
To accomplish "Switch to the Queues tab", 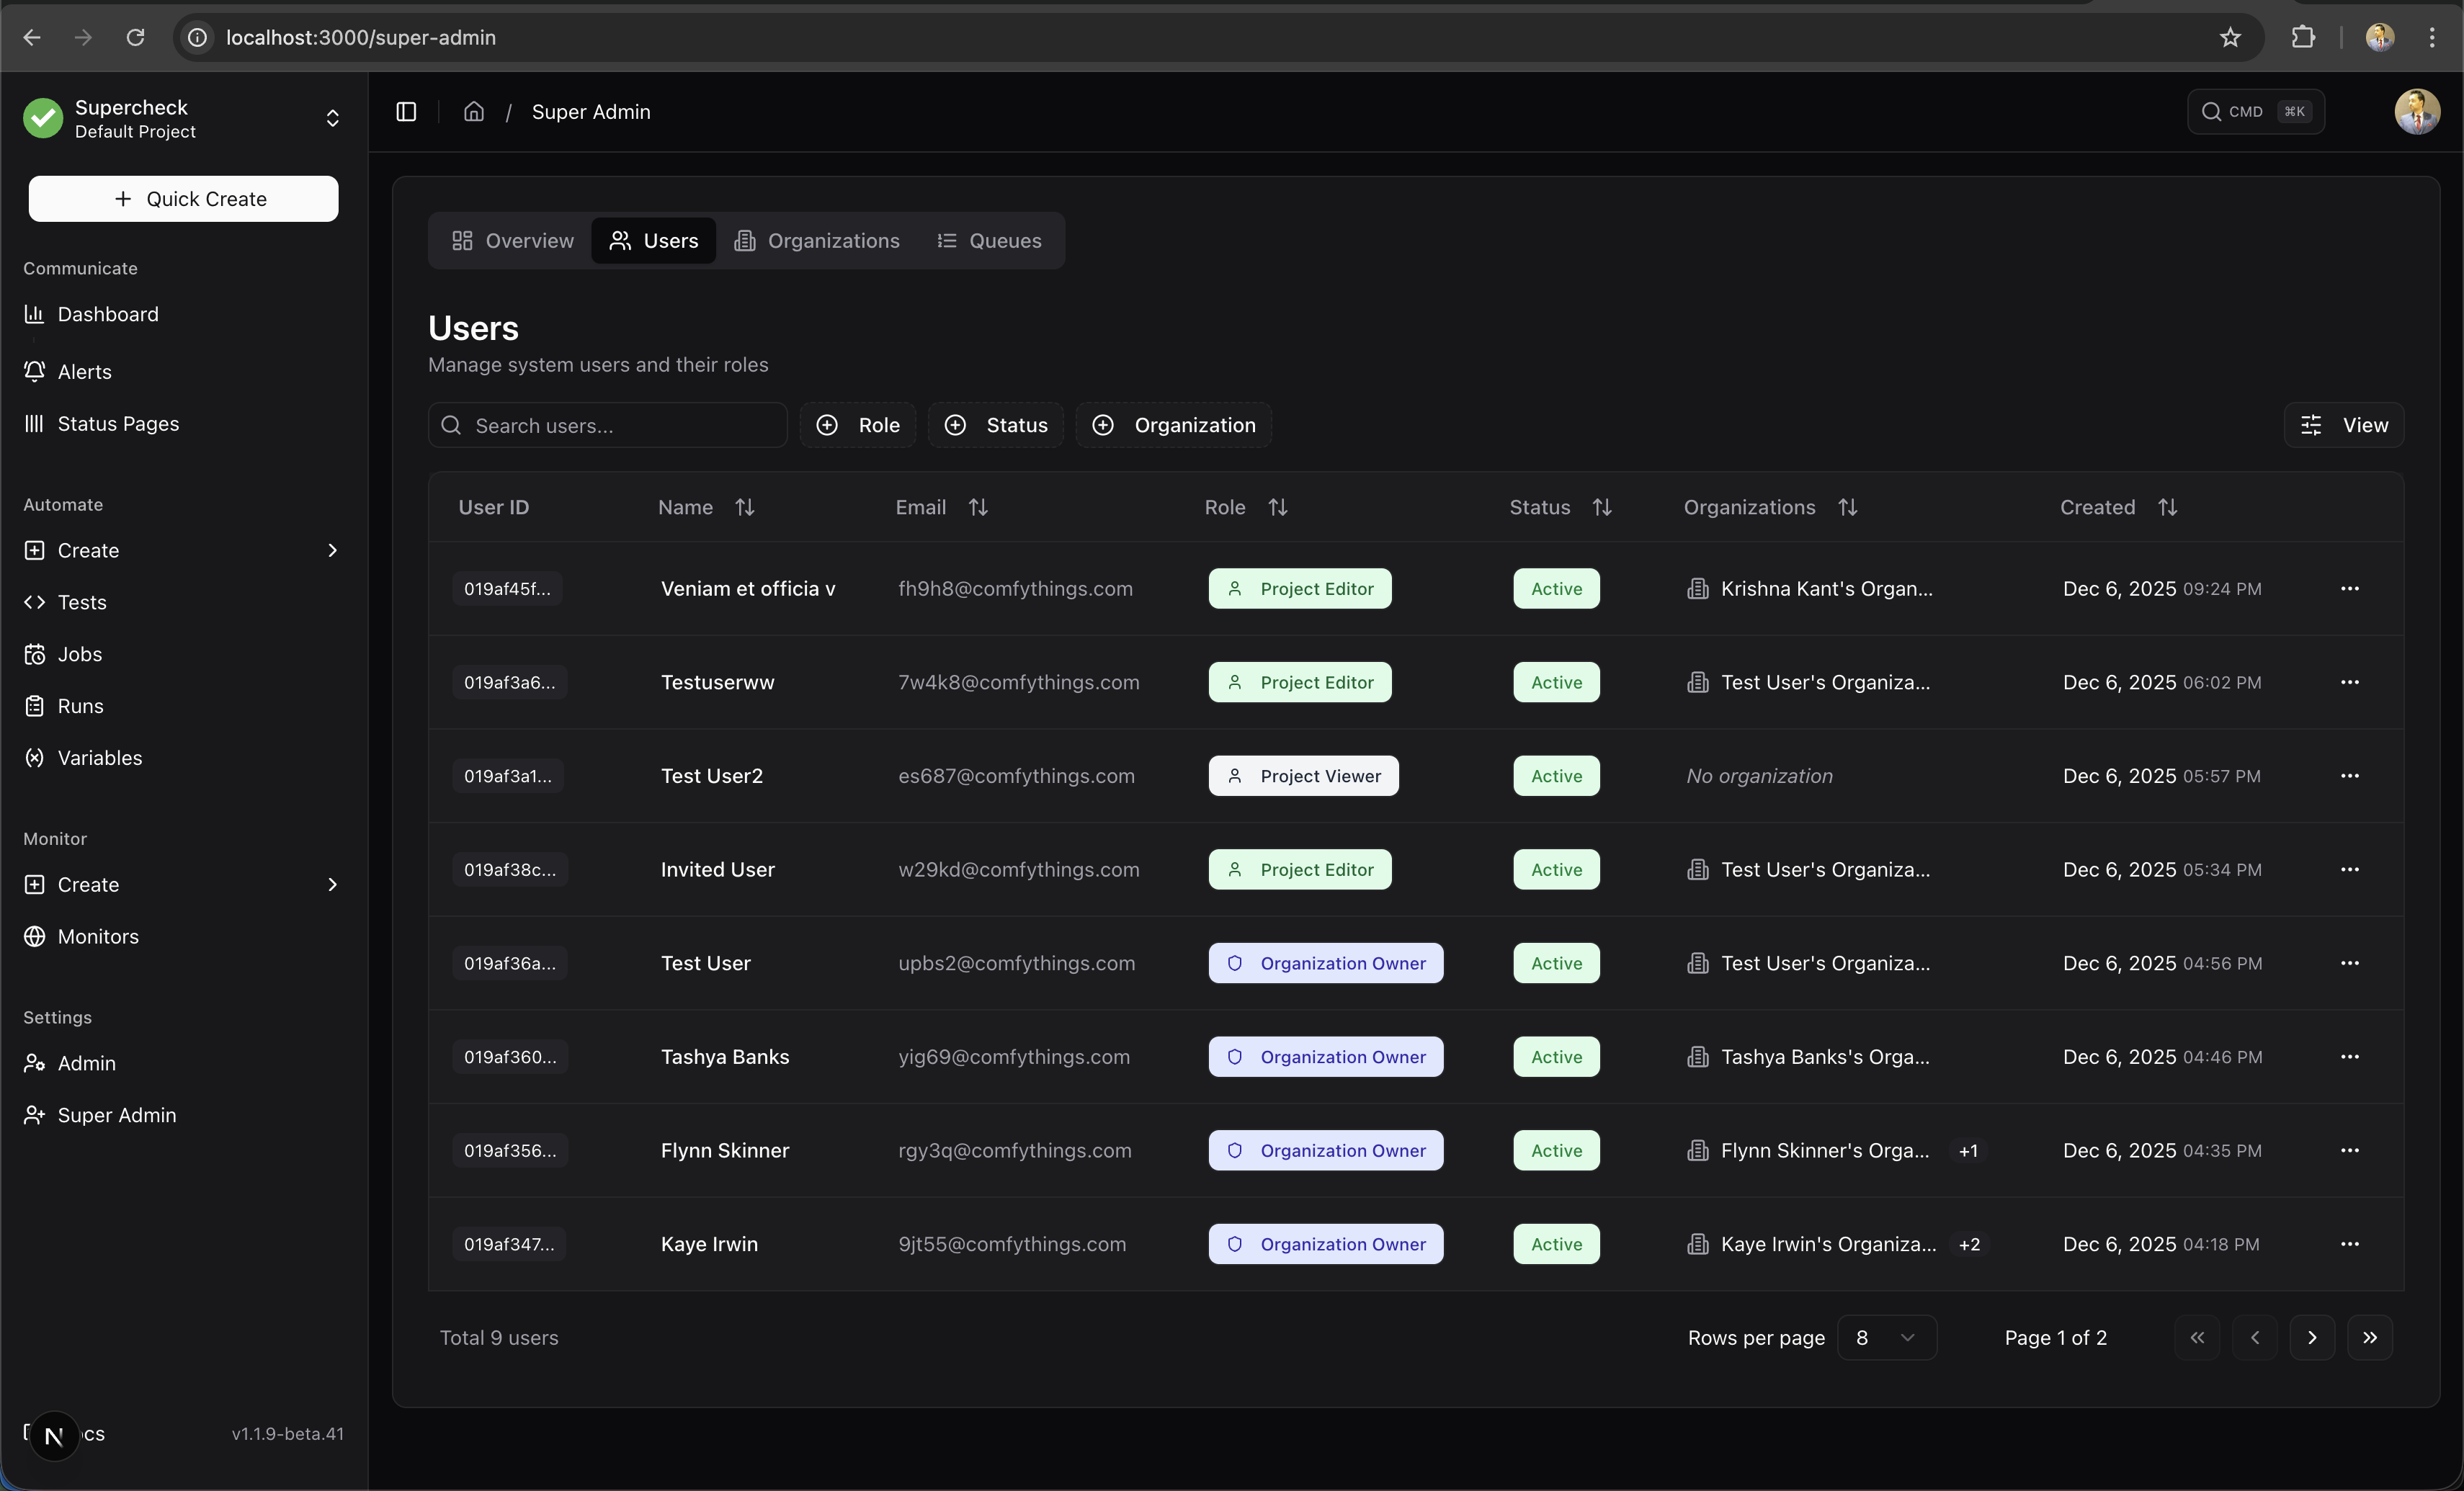I will pos(989,241).
